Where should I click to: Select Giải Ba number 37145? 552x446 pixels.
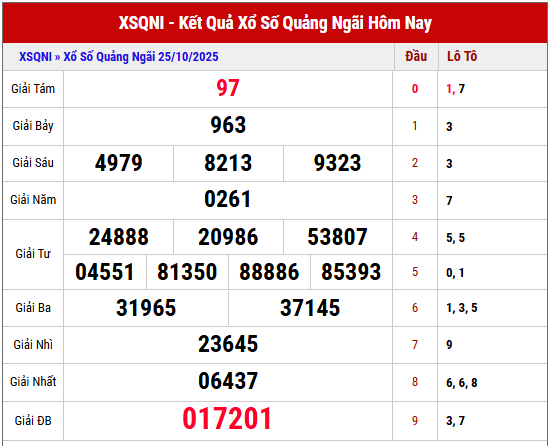click(310, 308)
